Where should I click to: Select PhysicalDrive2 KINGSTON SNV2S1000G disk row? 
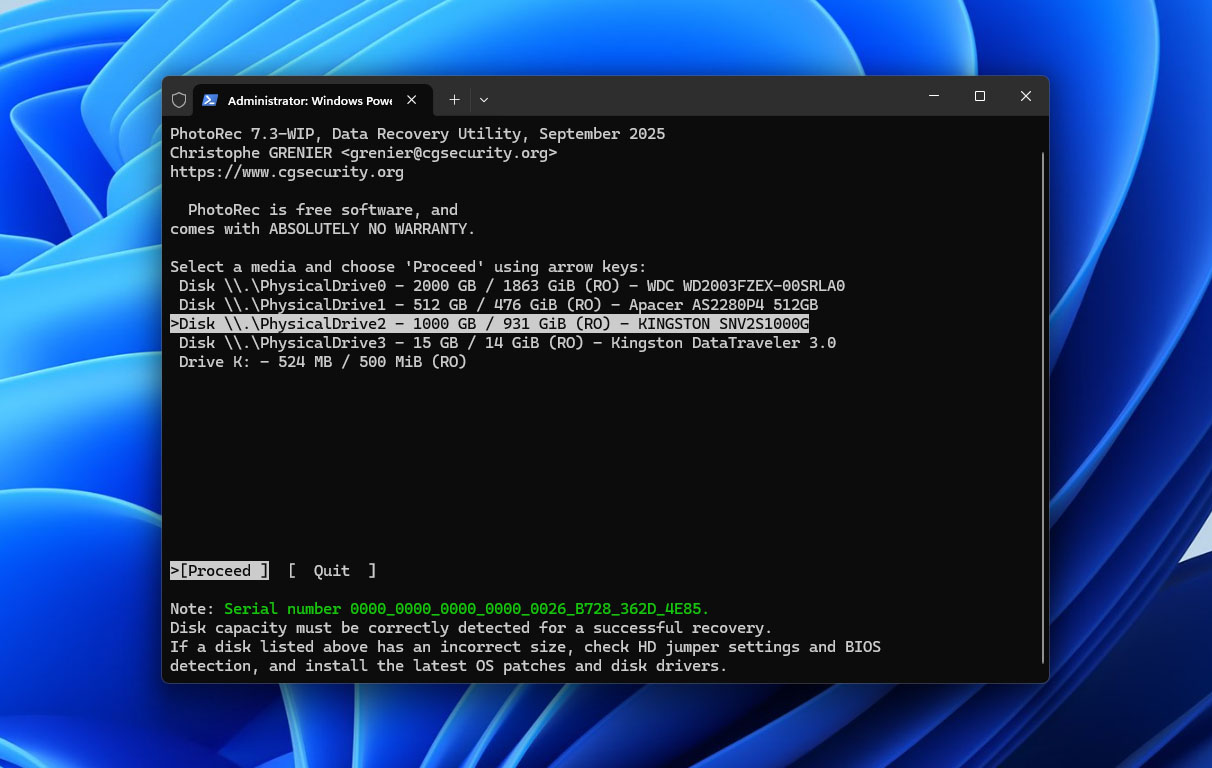tap(489, 324)
